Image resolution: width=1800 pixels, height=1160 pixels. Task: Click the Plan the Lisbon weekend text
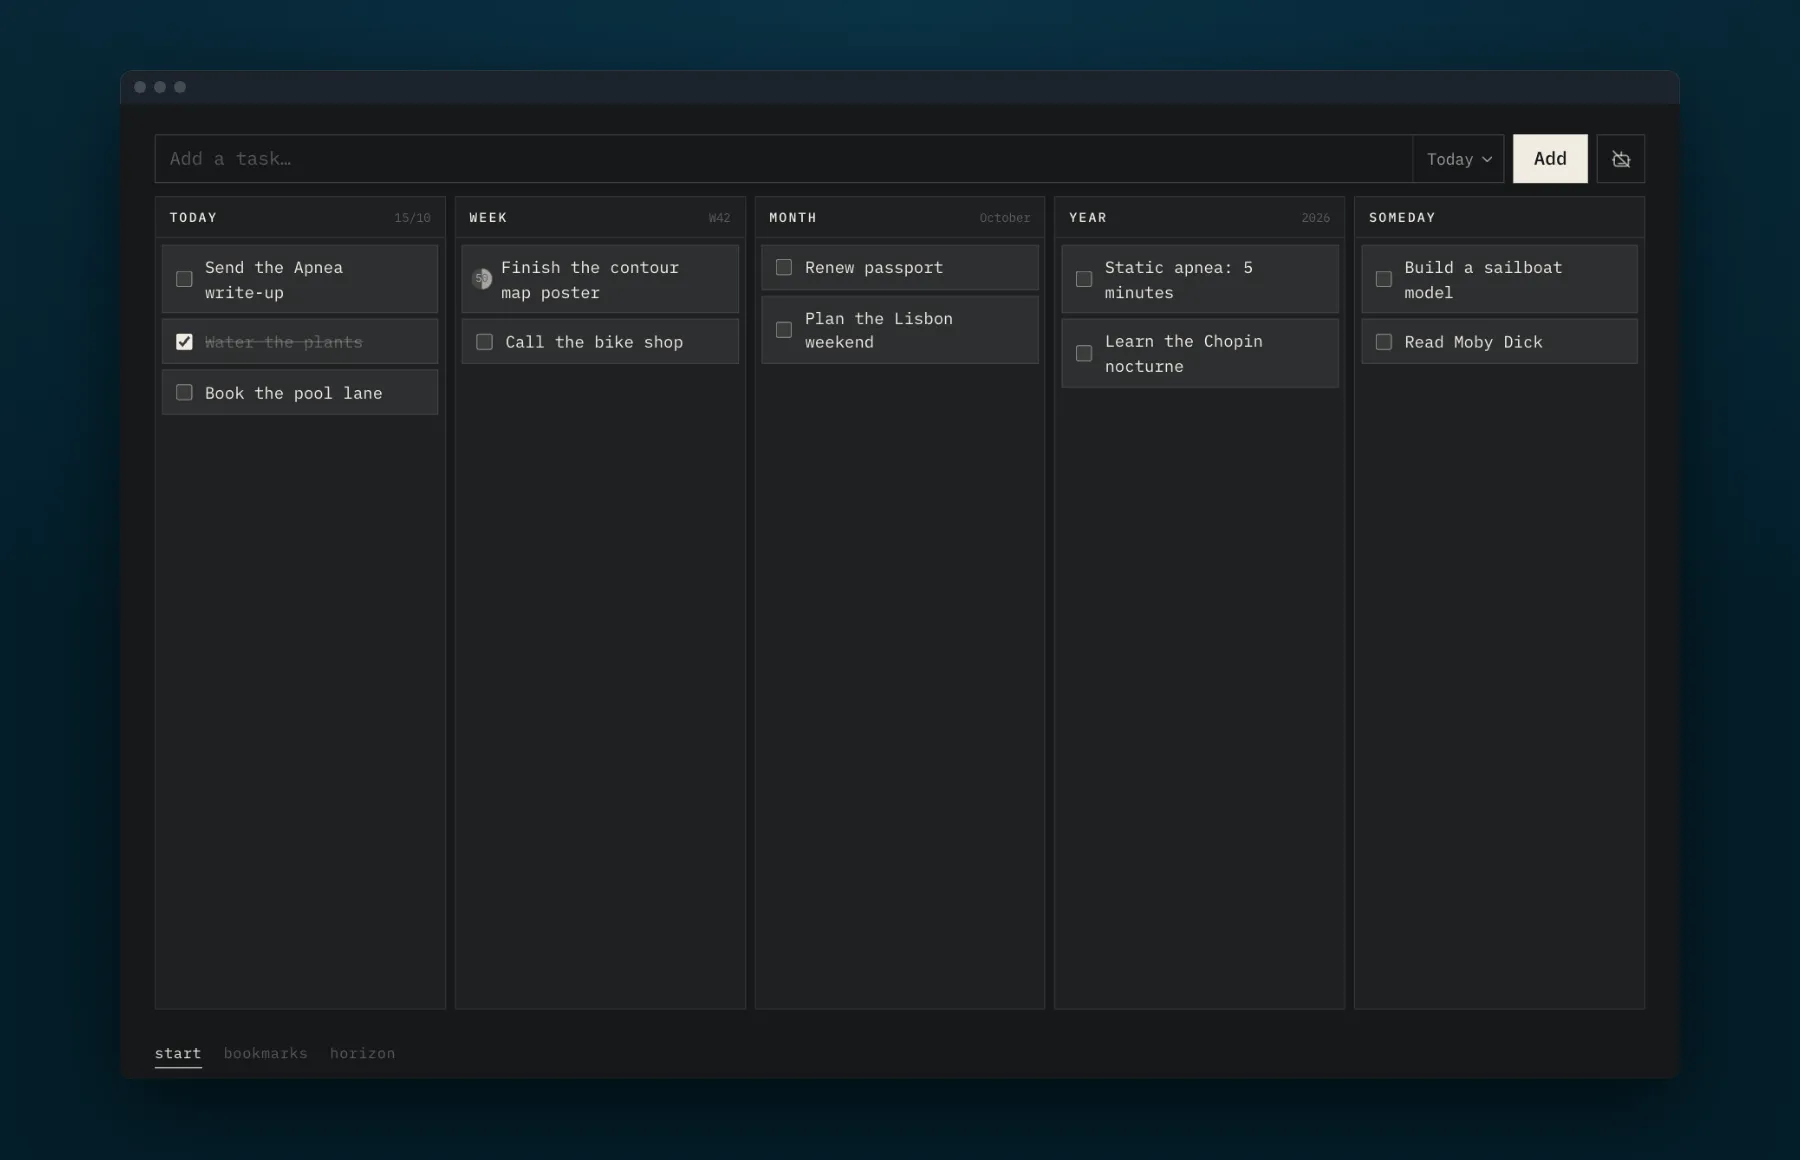(879, 330)
